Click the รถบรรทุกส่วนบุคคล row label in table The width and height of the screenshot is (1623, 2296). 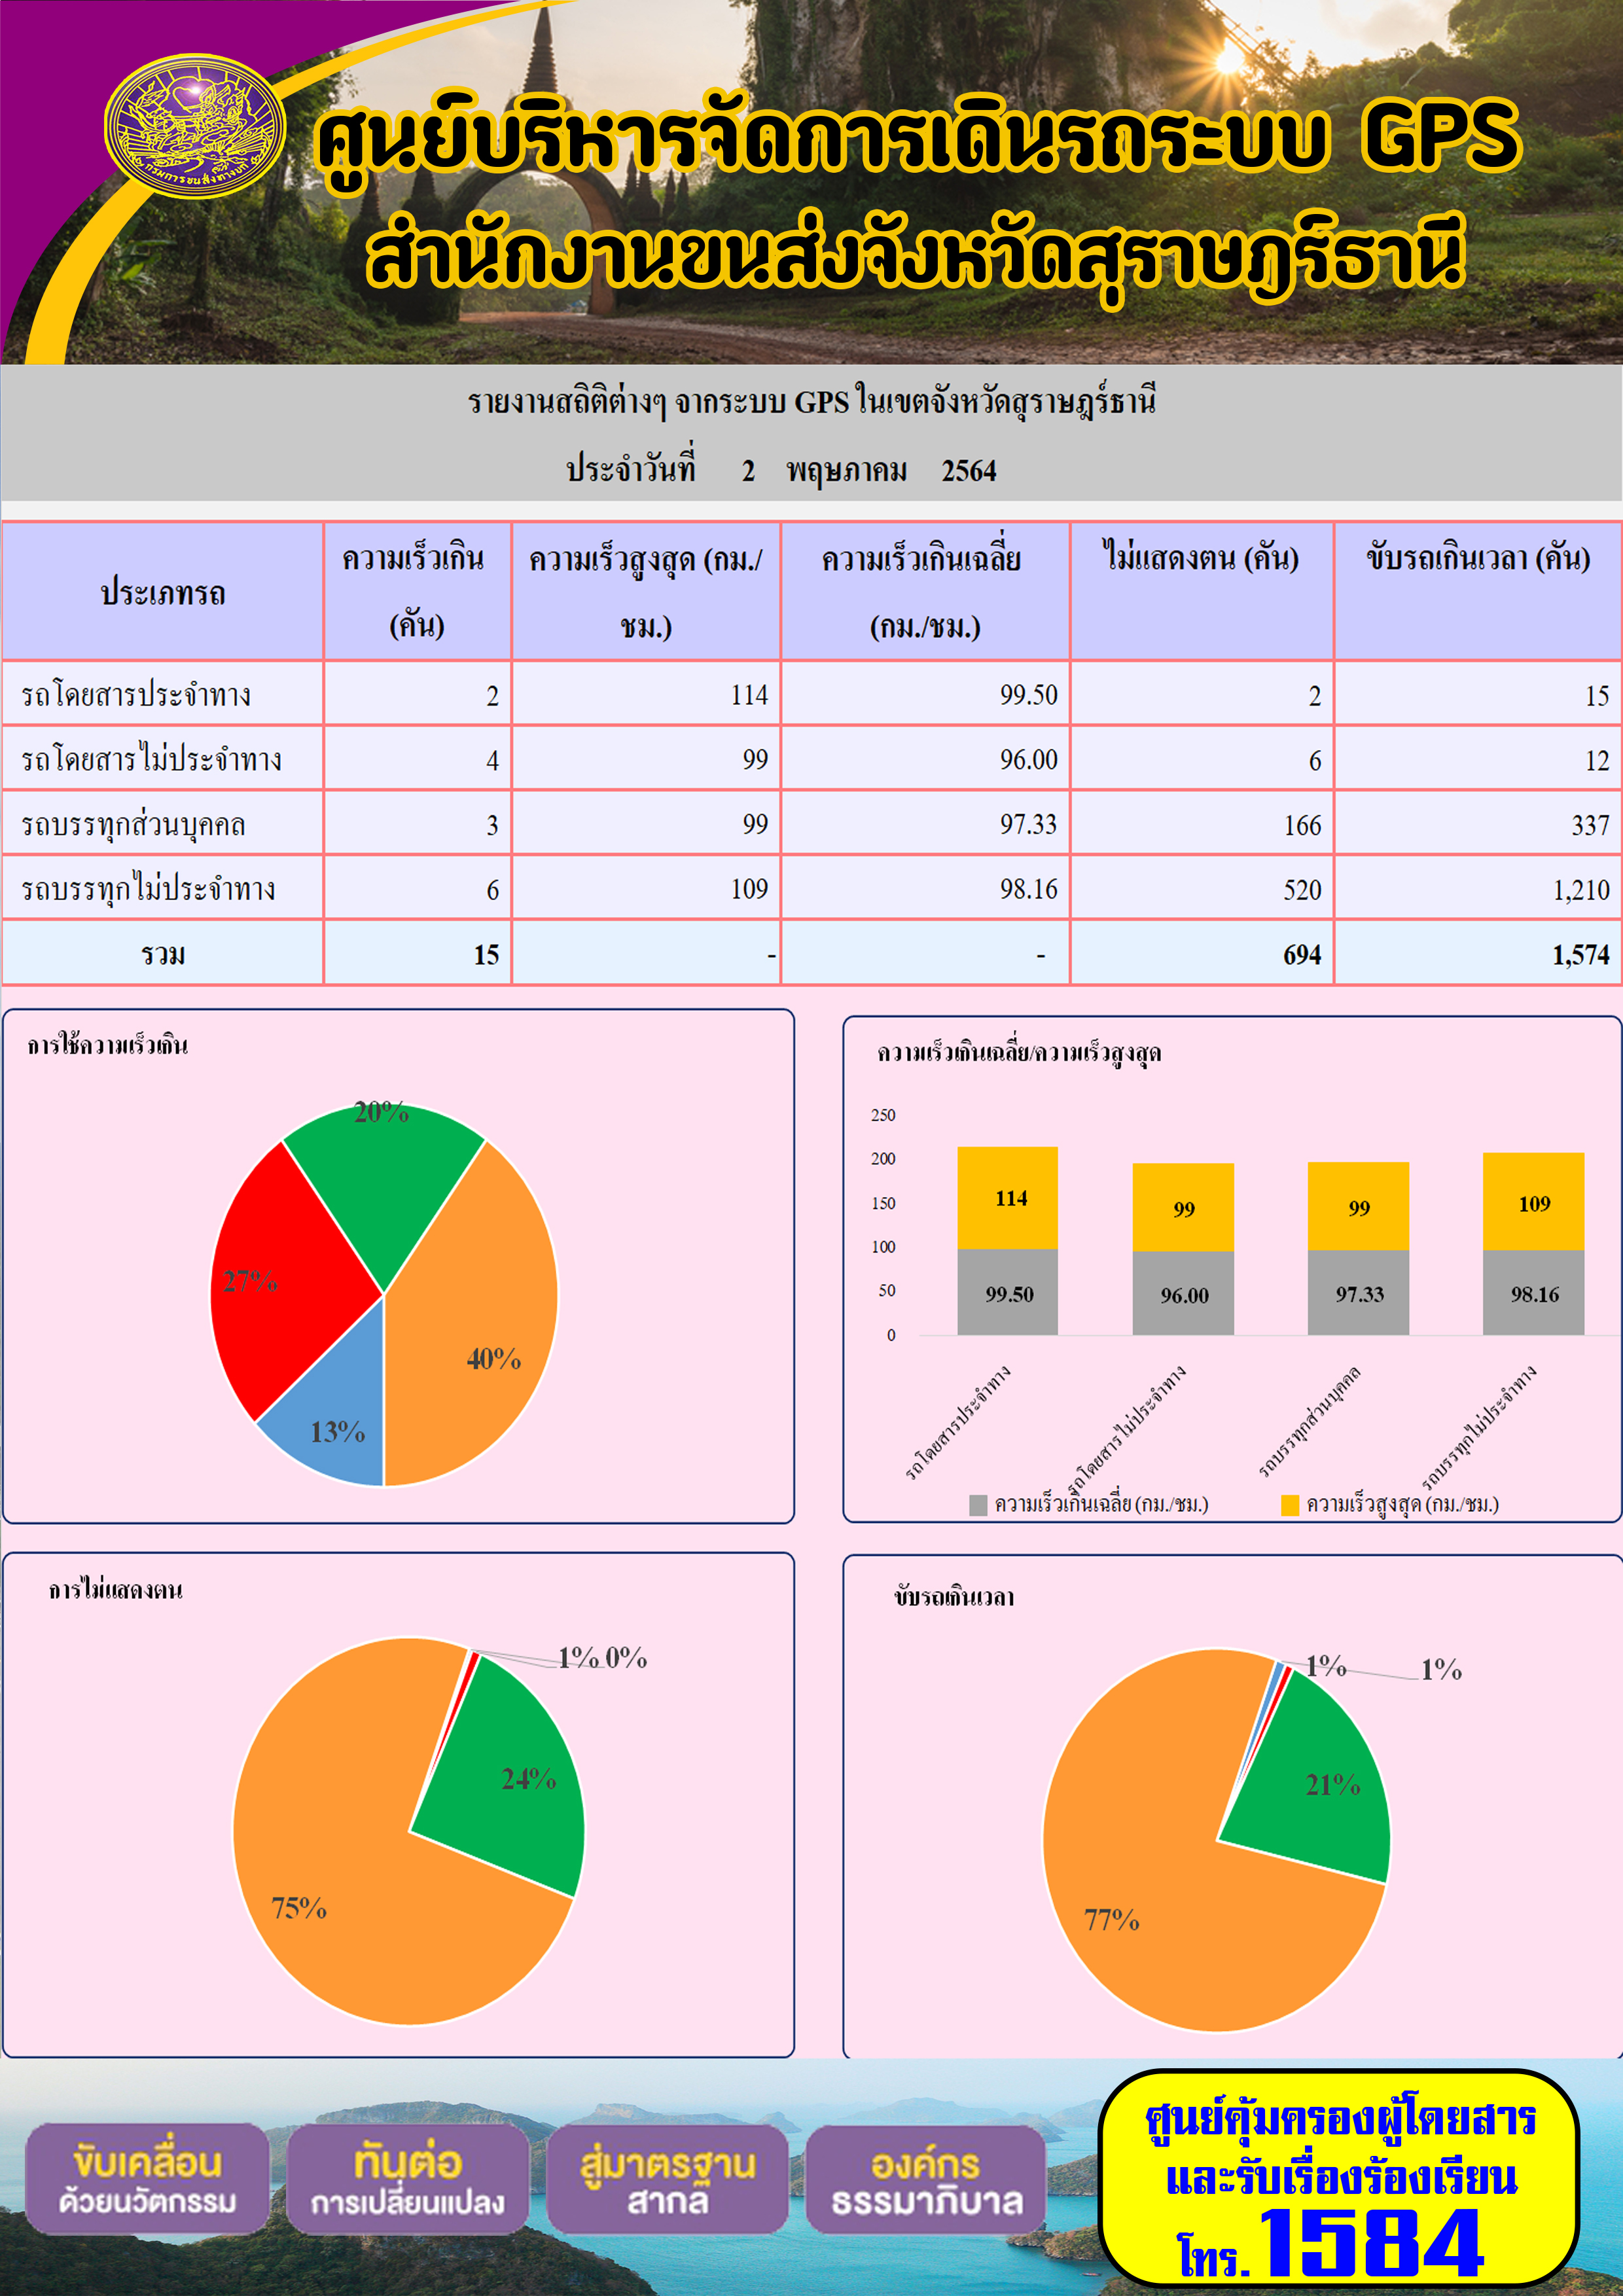[x=133, y=825]
